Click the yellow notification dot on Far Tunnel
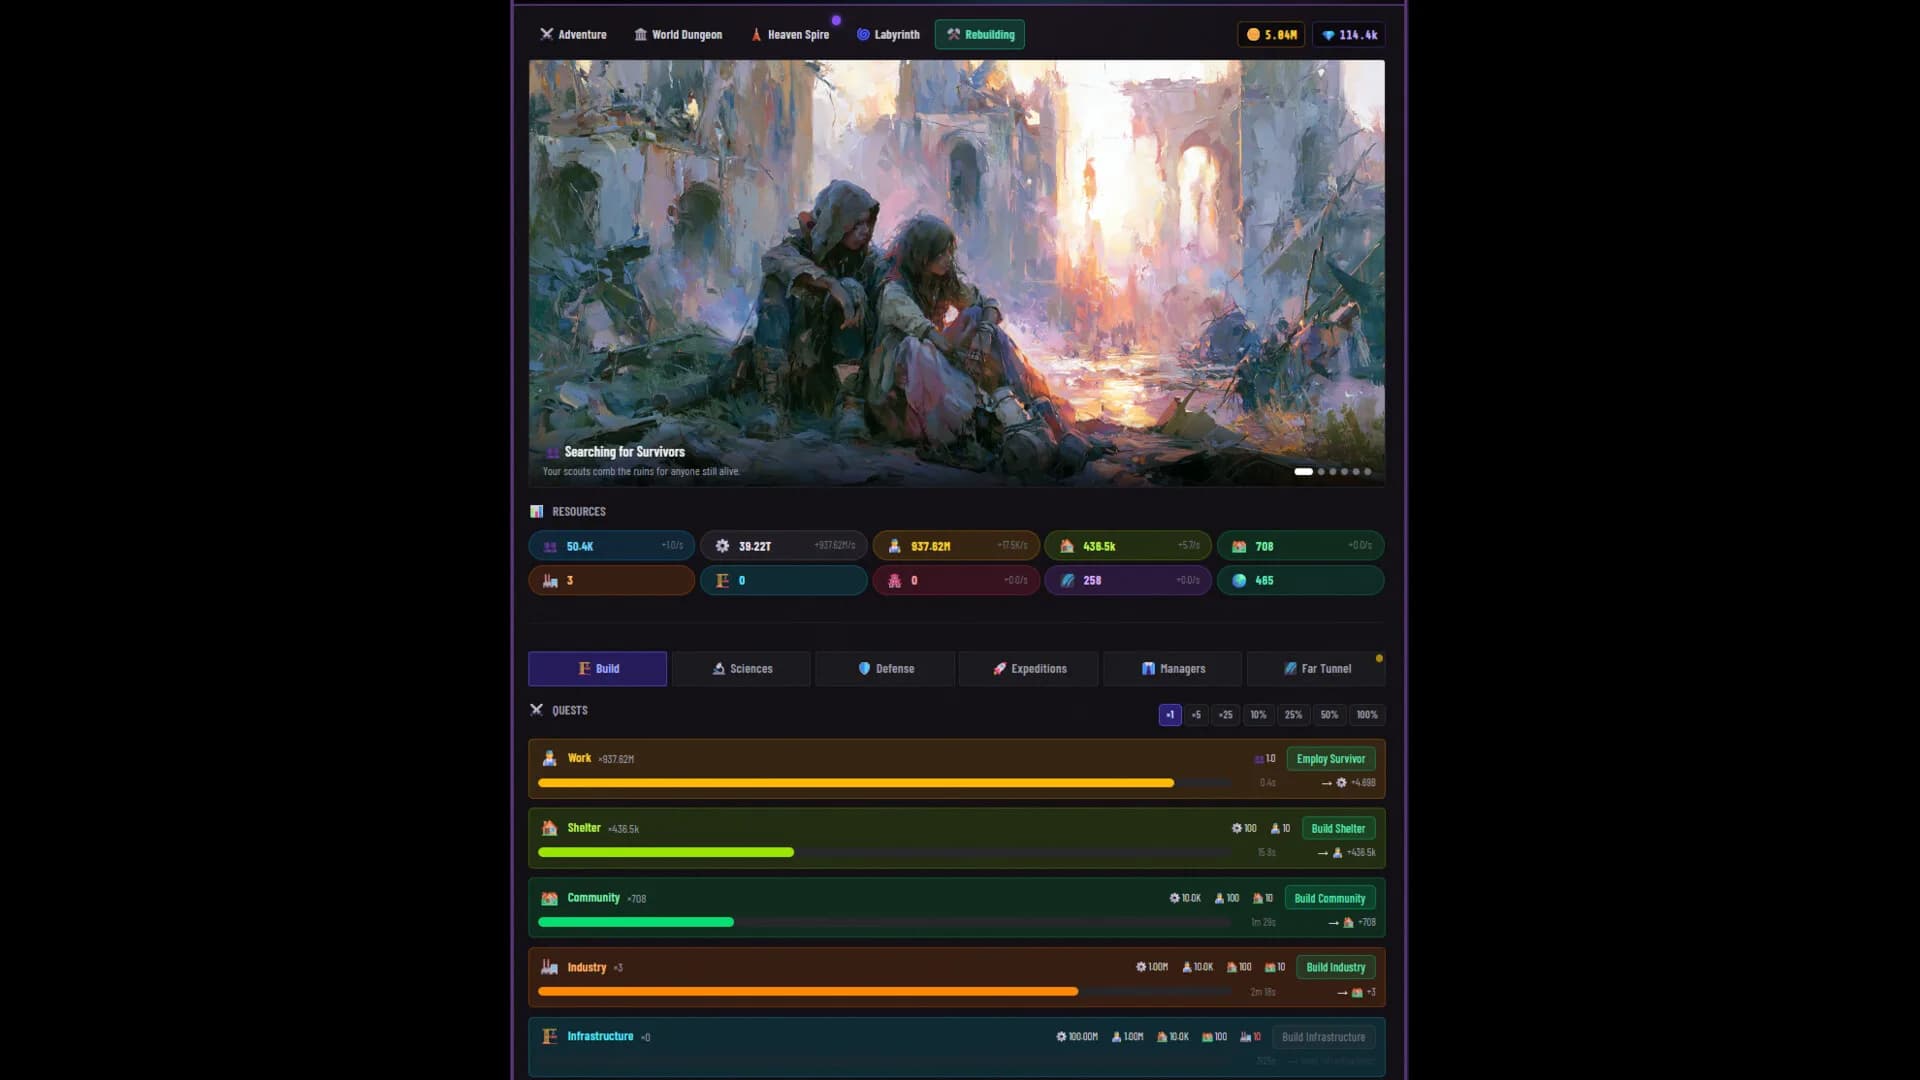This screenshot has height=1080, width=1920. 1379,658
